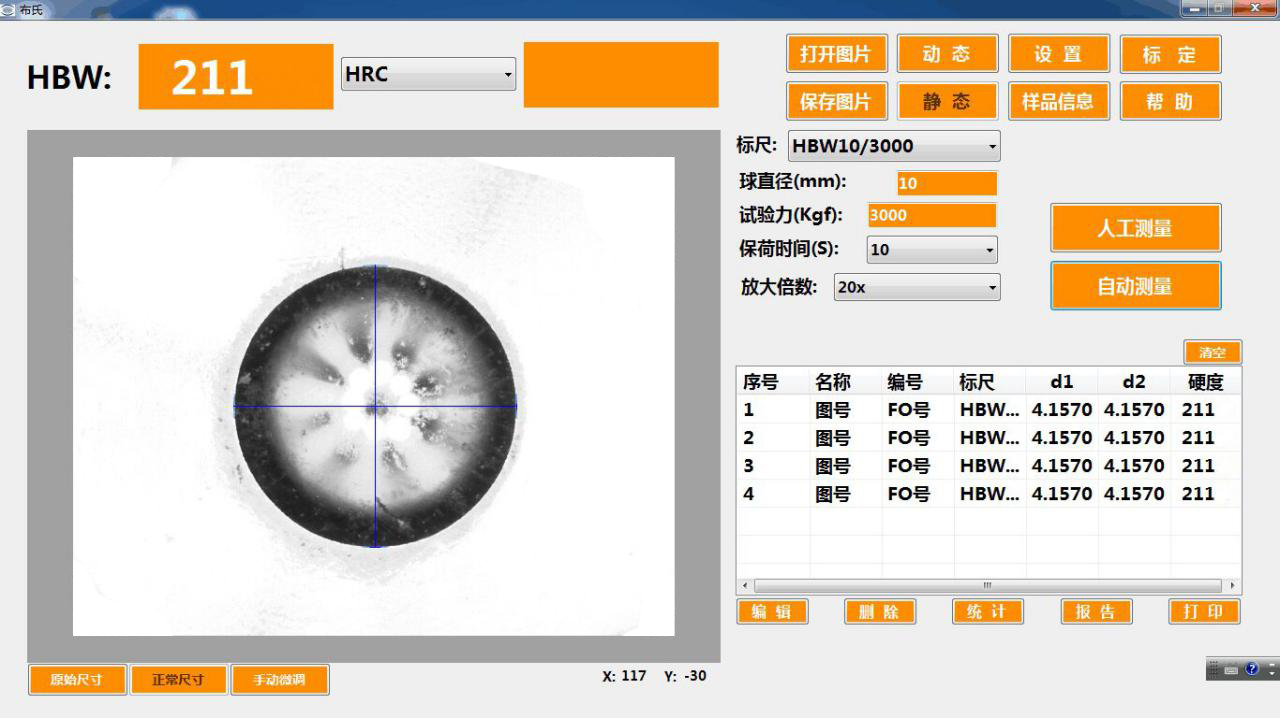1280x718 pixels.
Task: Switch to 动态 (live) mode
Action: (947, 55)
